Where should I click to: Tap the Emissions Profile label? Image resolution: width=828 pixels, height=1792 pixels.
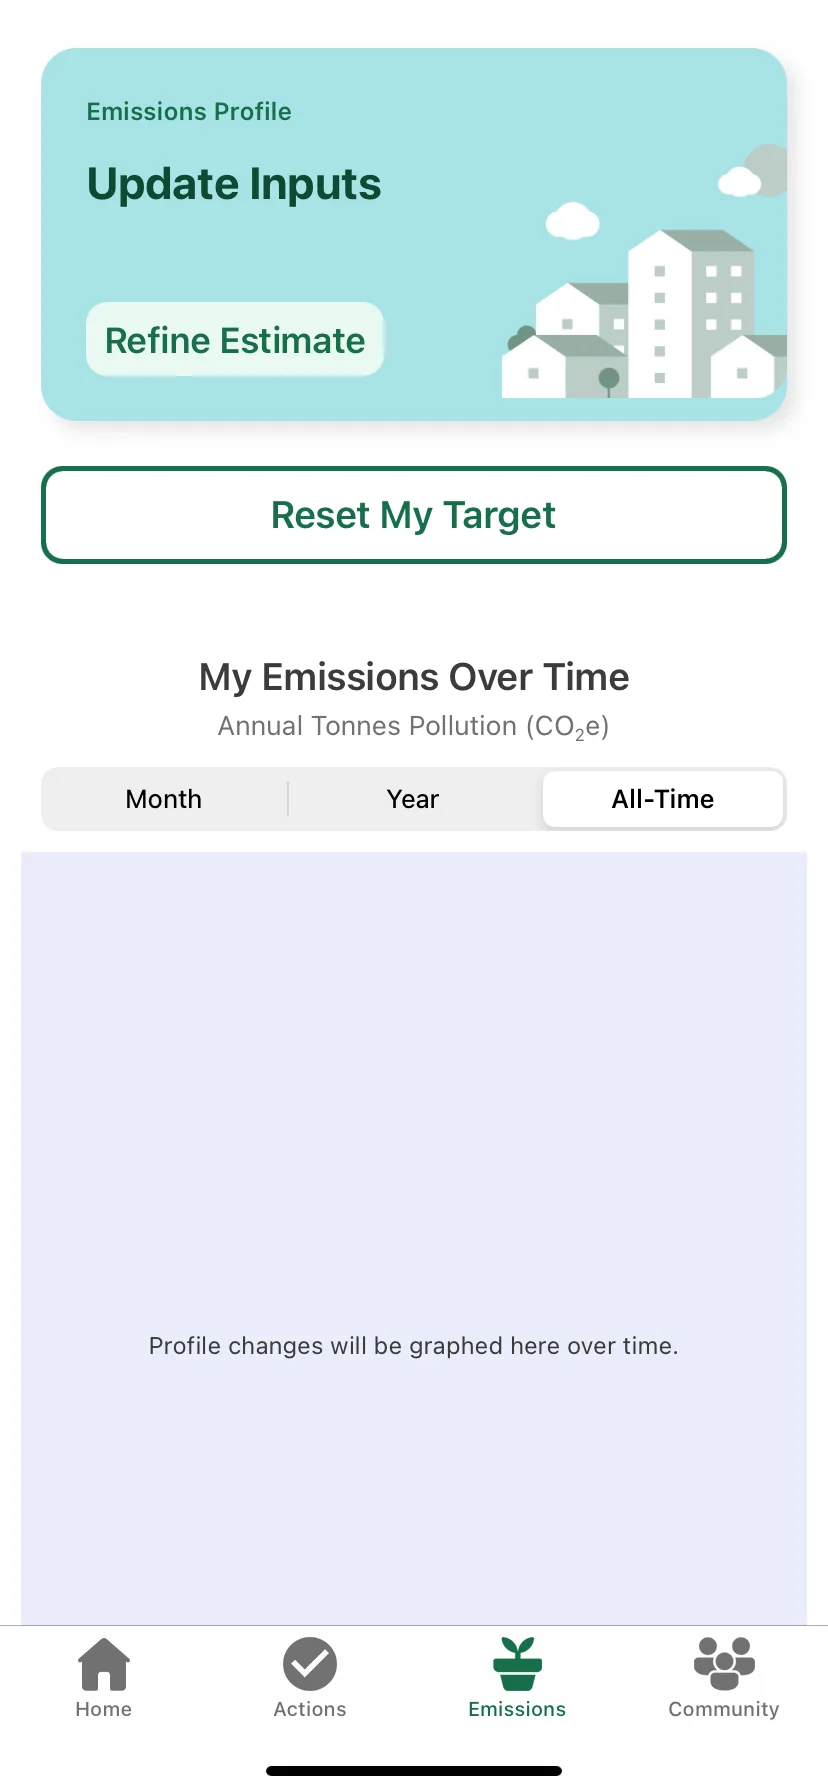(189, 111)
